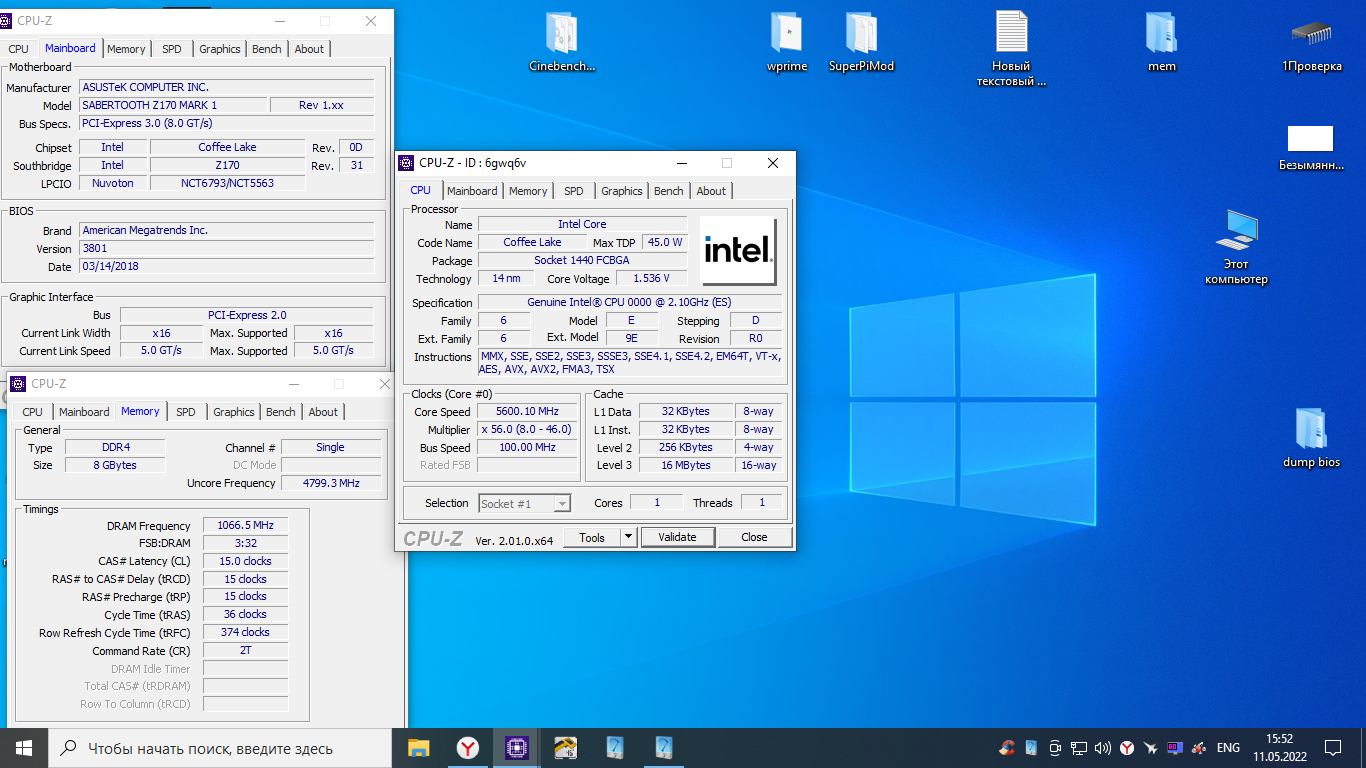Click the Level 3 16 MBytes cache value
This screenshot has height=768, width=1366.
[685, 465]
